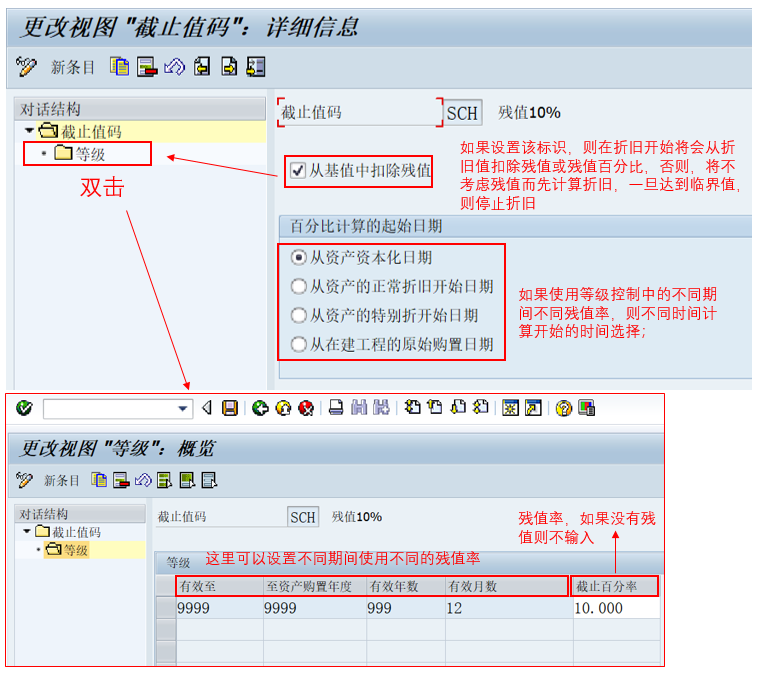Click the 新条目 button in top toolbar
Image resolution: width=757 pixels, height=674 pixels.
point(72,67)
